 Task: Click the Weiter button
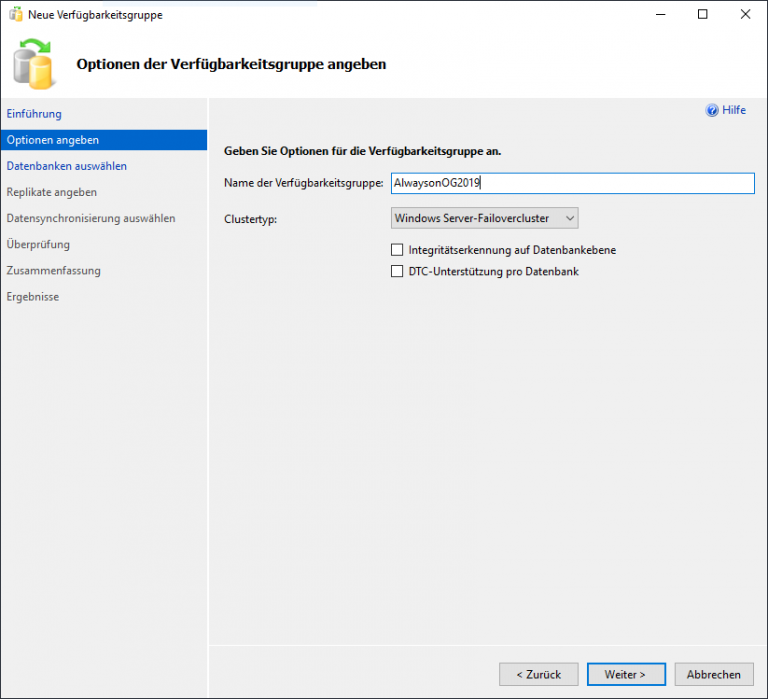click(x=626, y=675)
